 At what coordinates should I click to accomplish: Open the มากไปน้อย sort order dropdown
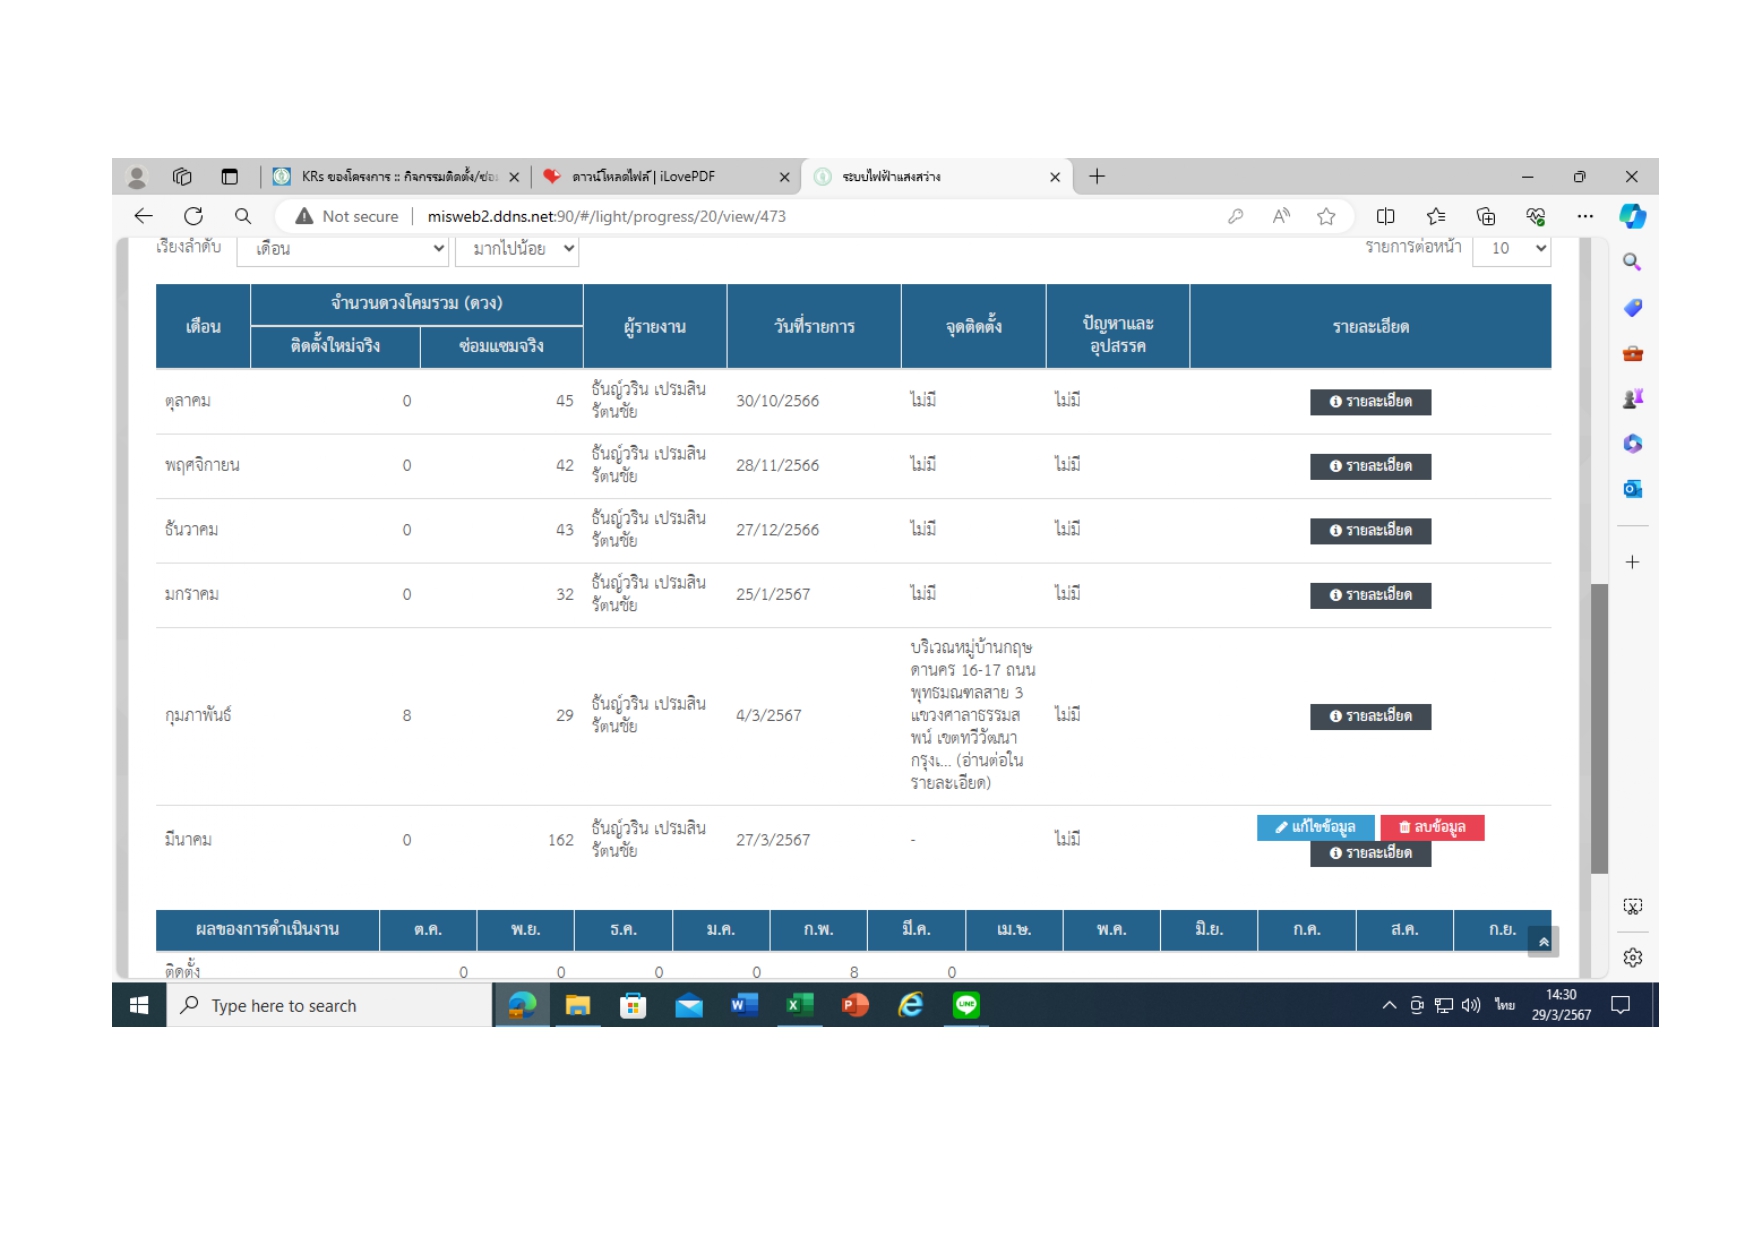517,249
